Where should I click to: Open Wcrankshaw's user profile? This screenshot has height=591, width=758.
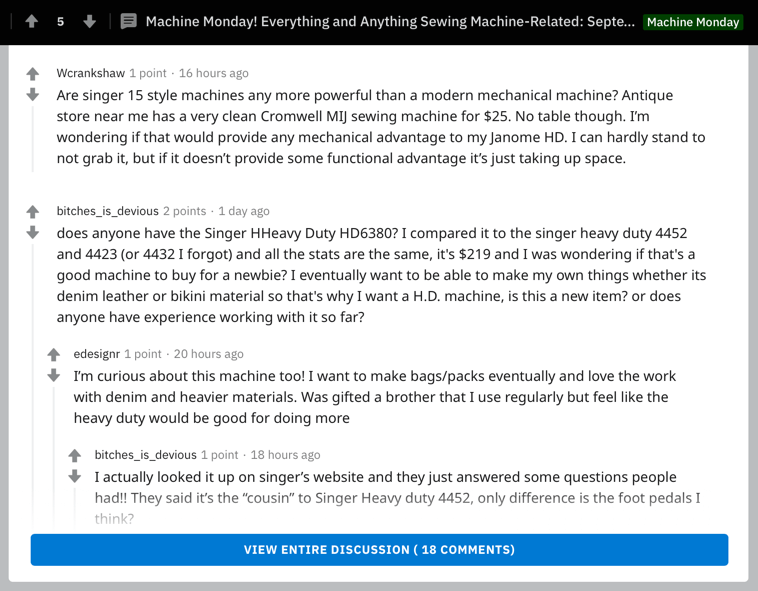pos(90,73)
